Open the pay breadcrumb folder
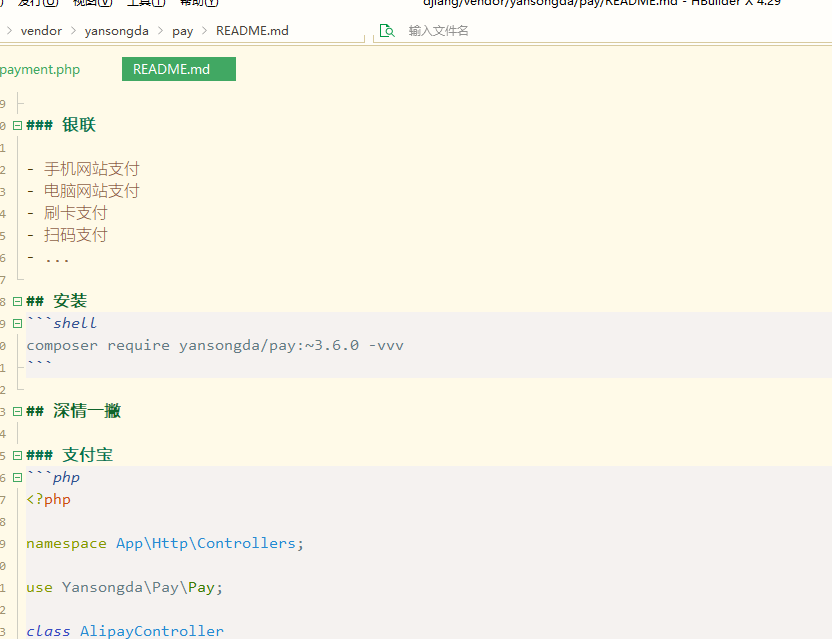This screenshot has width=832, height=639. click(183, 31)
